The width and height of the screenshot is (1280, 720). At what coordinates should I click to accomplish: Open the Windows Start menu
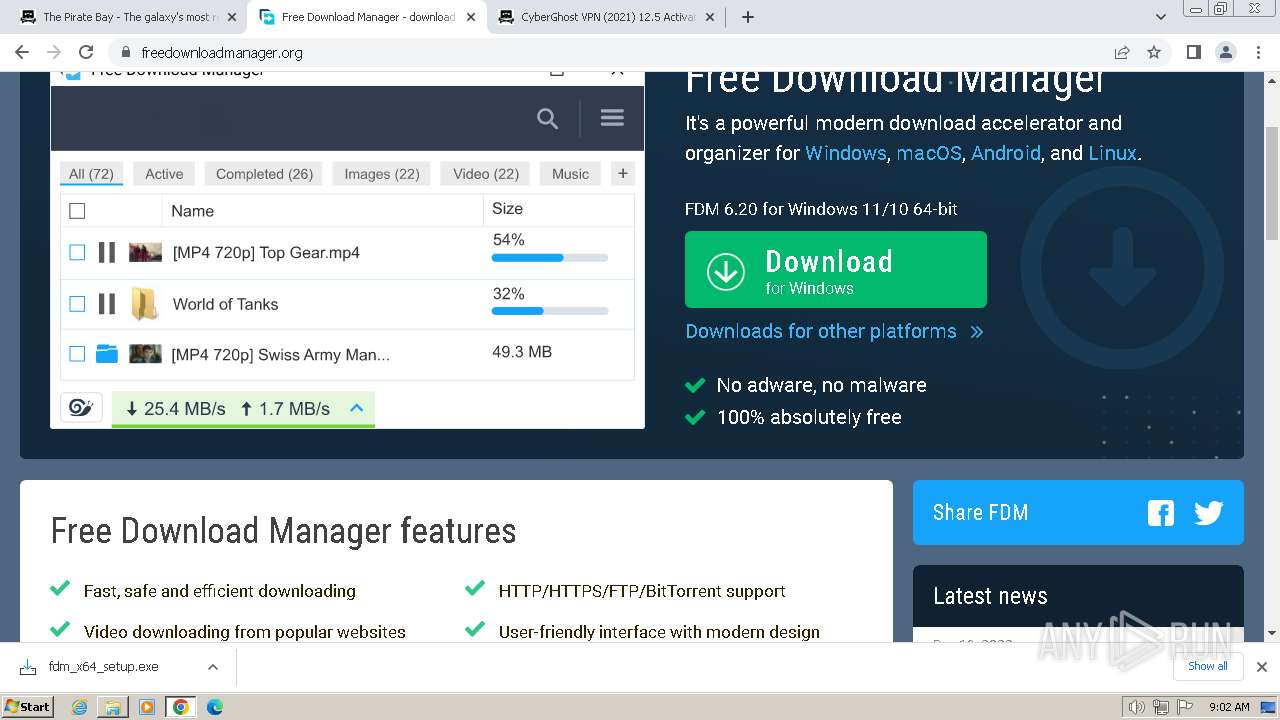[x=28, y=706]
